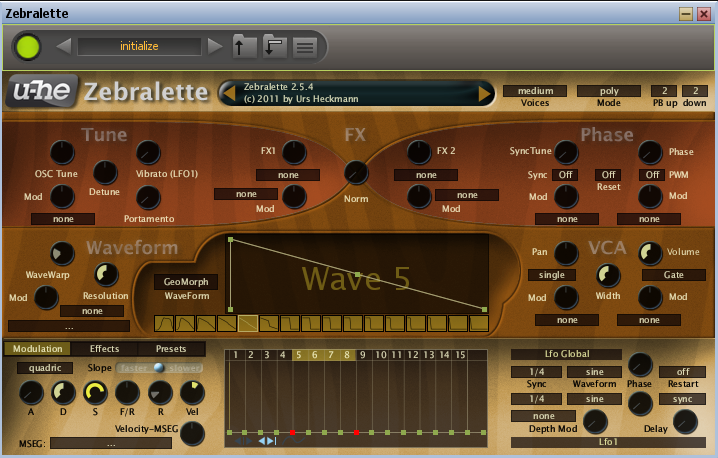Switch to the Effects tab

point(104,349)
